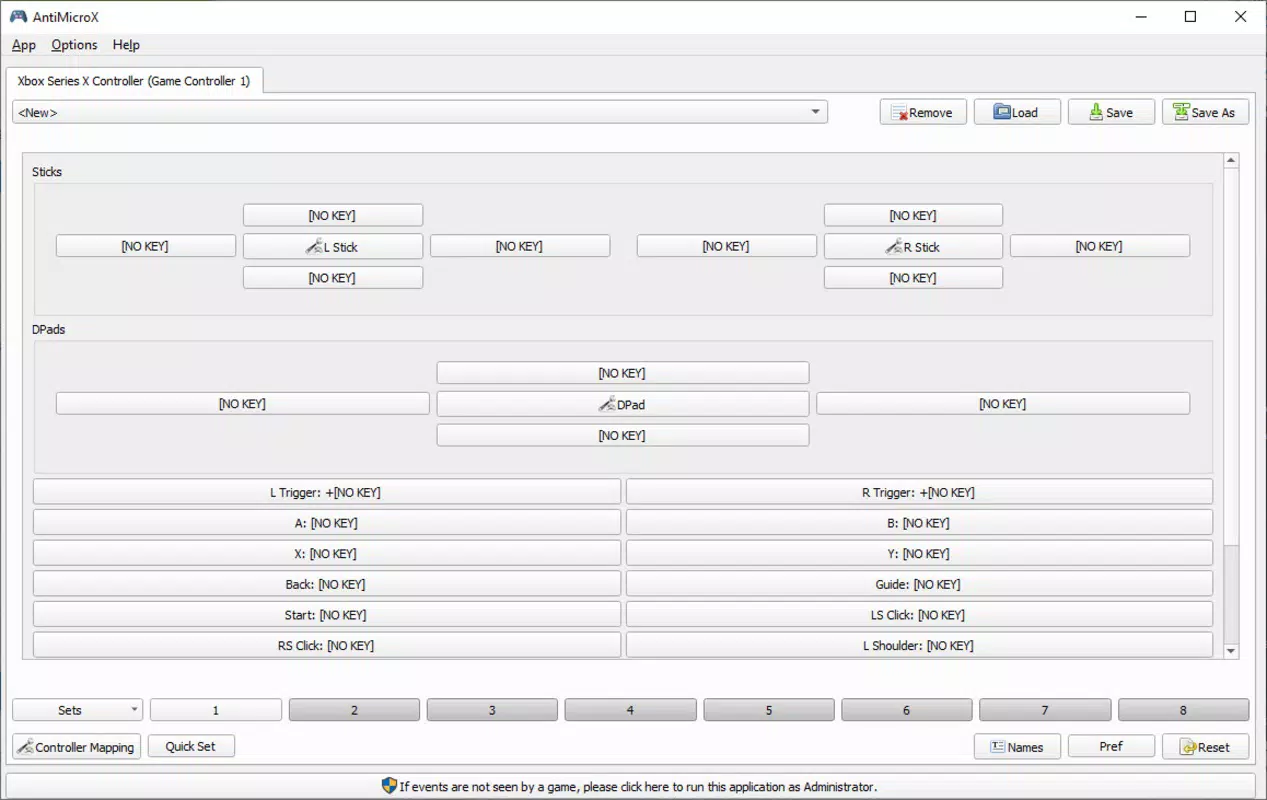Click the scrollbar down arrow
The image size is (1267, 800).
[x=1231, y=651]
